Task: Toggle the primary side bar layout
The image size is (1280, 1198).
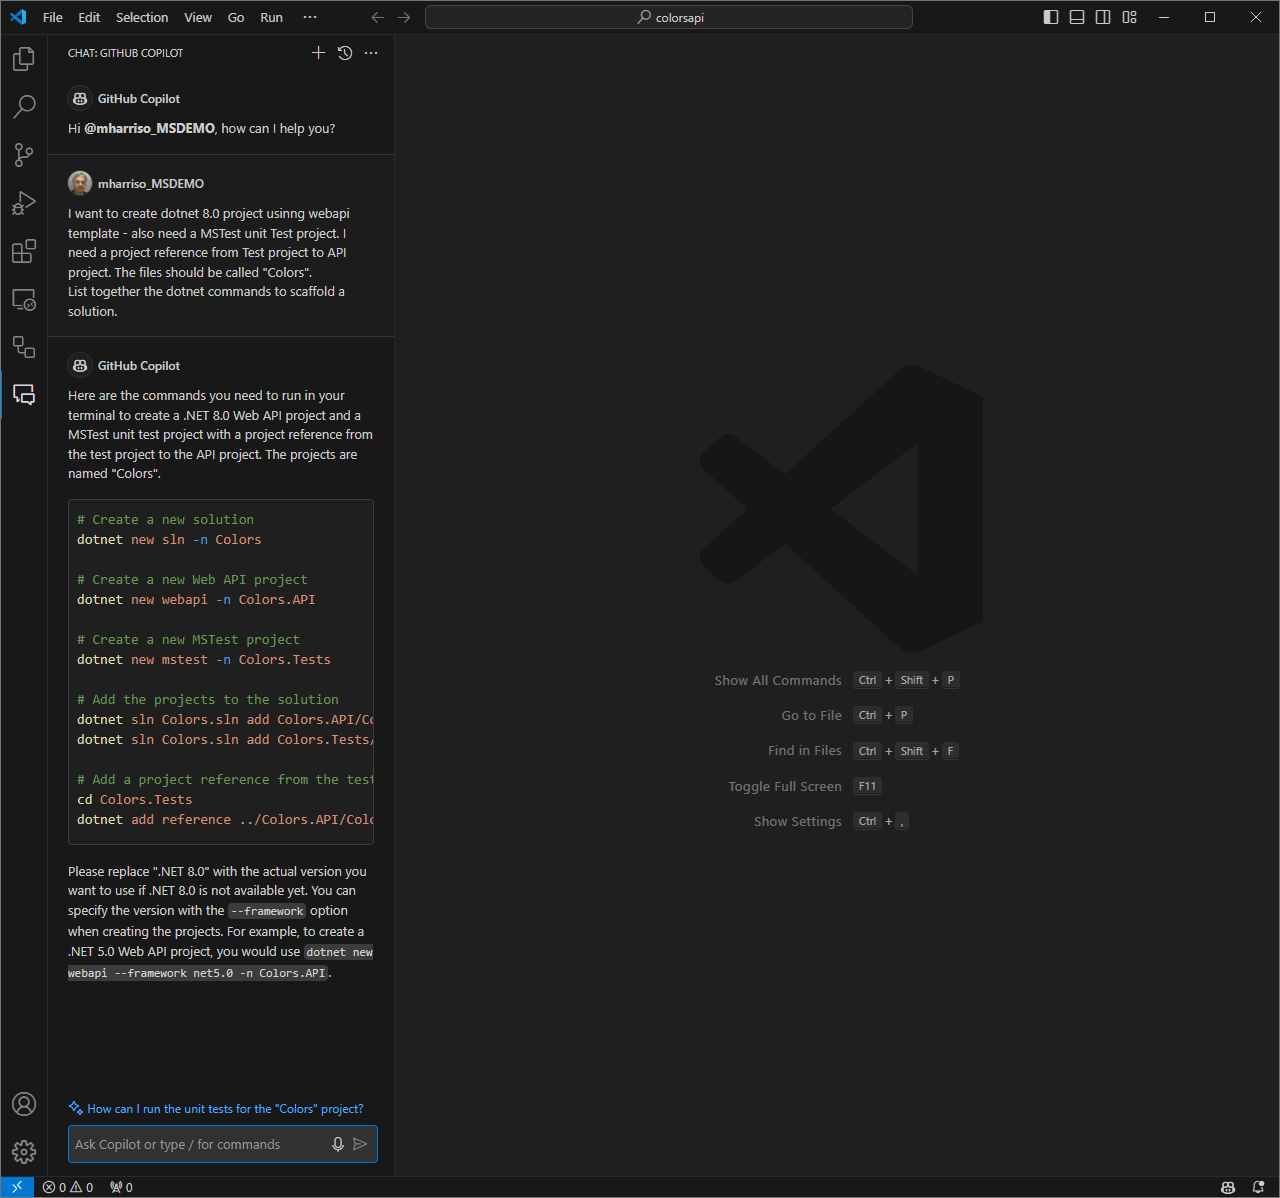Action: point(1051,17)
